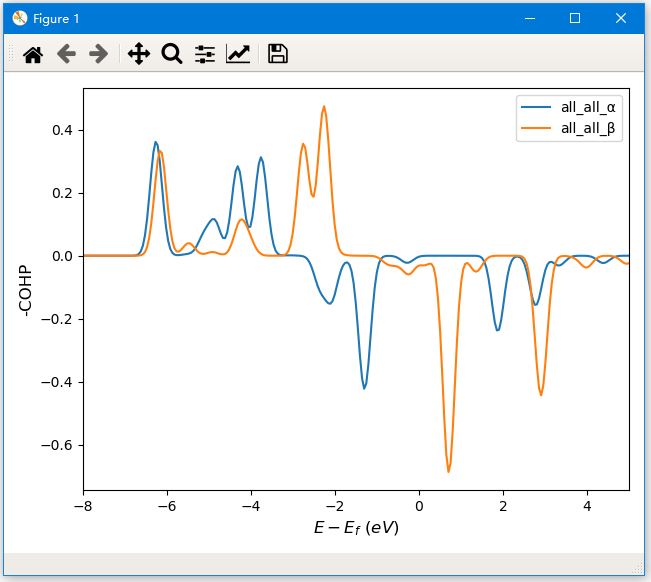Save the figure with floppy icon
The image size is (651, 582).
pos(278,54)
